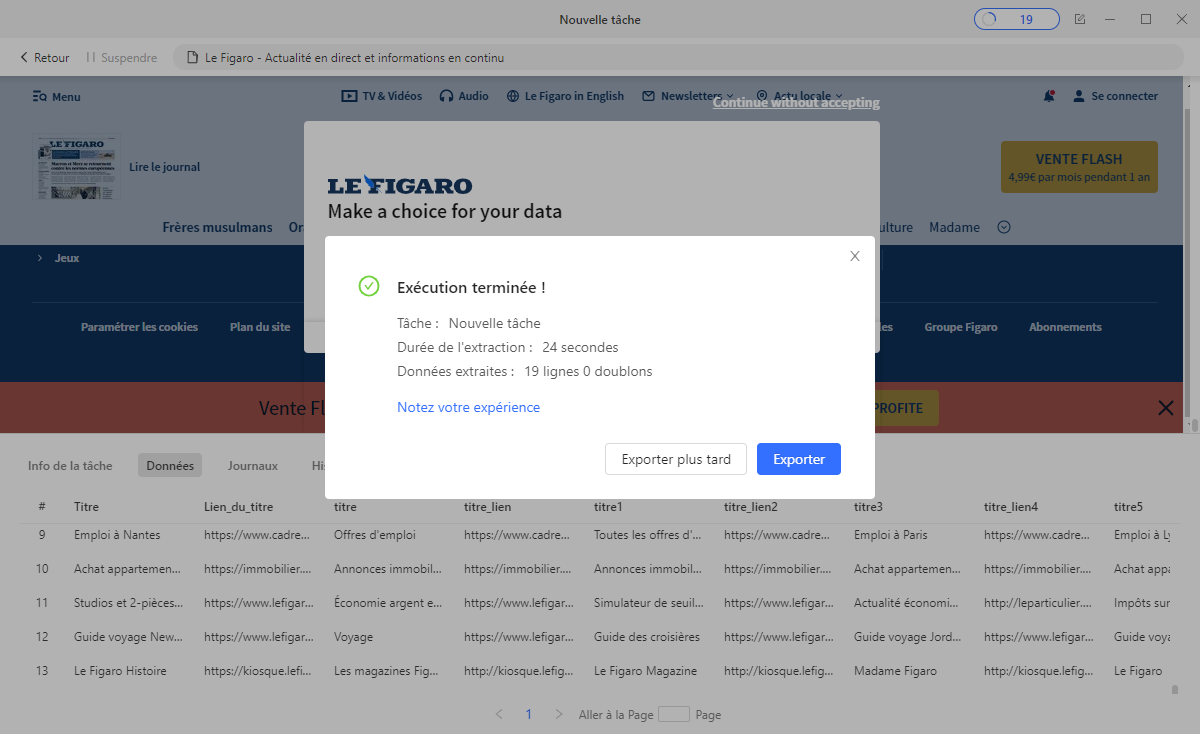Choose Exporter plus tard

pos(676,459)
